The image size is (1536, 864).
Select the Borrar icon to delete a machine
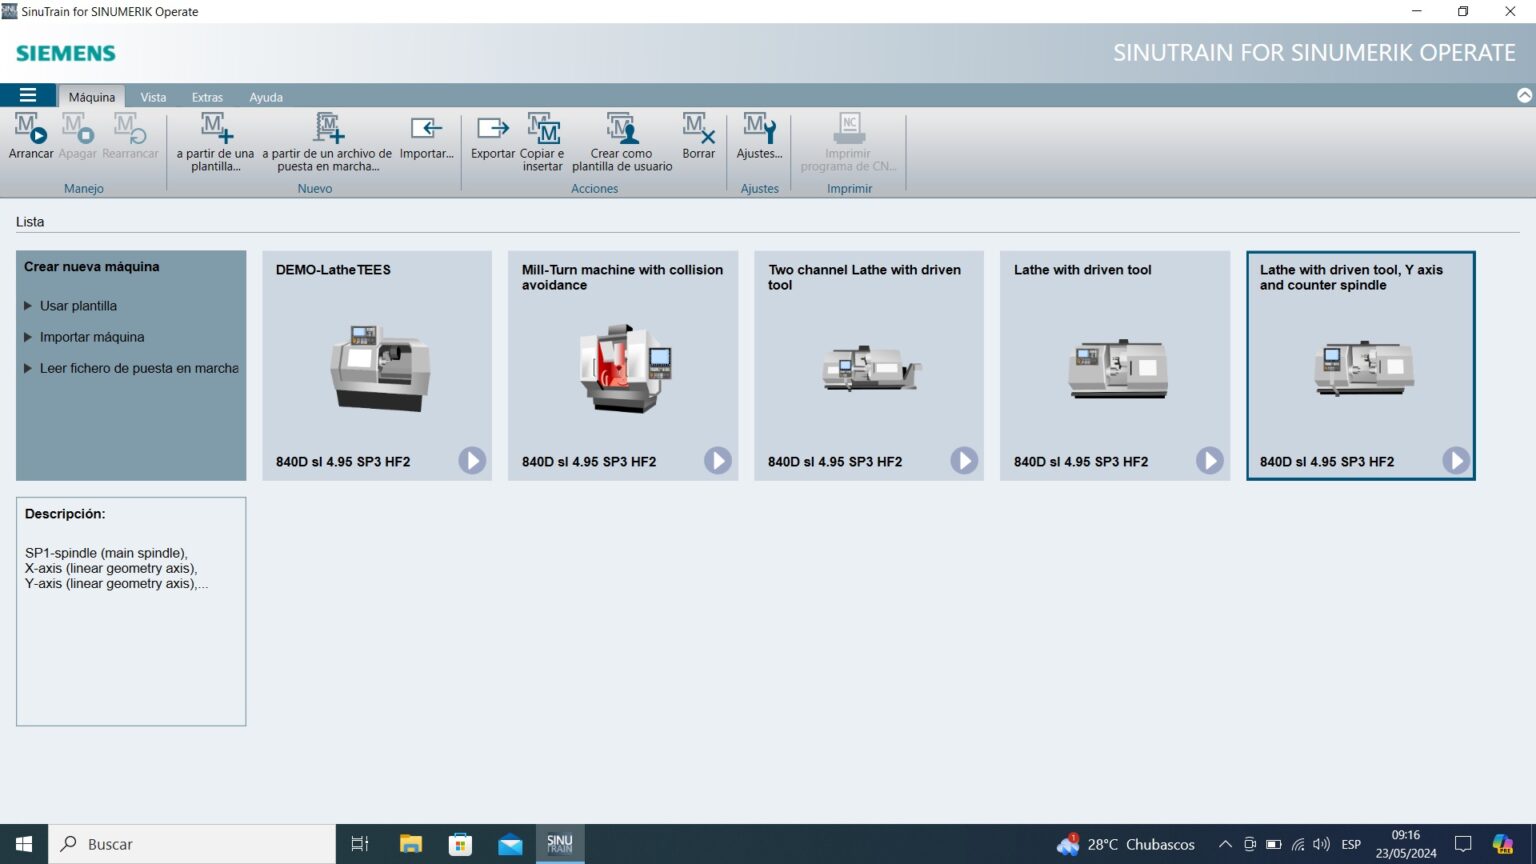(x=698, y=137)
